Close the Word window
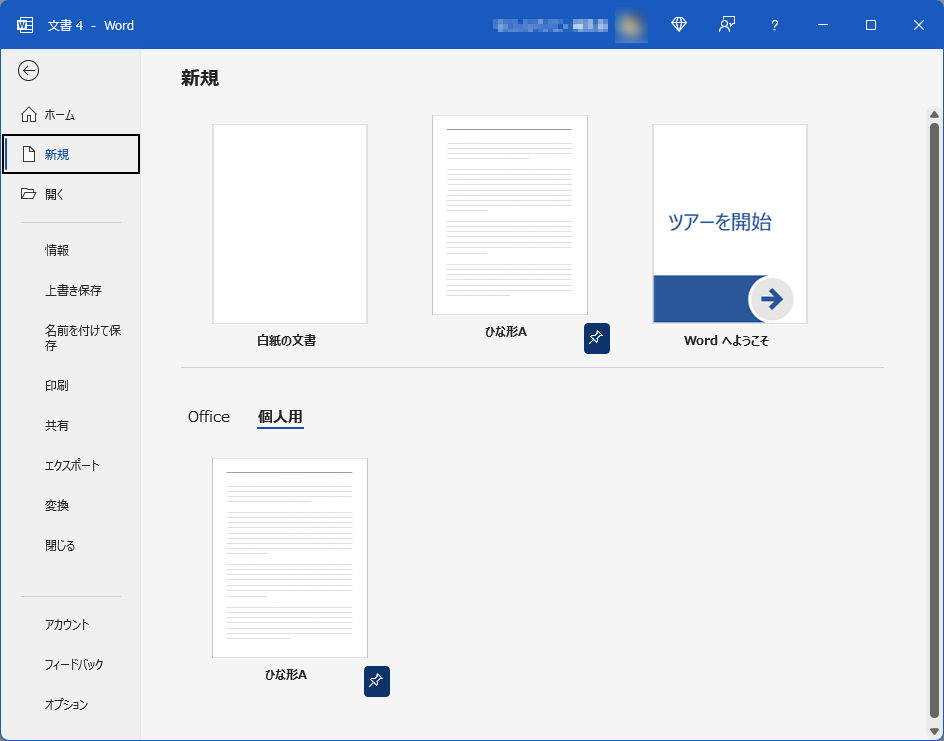The height and width of the screenshot is (741, 944). pos(918,25)
